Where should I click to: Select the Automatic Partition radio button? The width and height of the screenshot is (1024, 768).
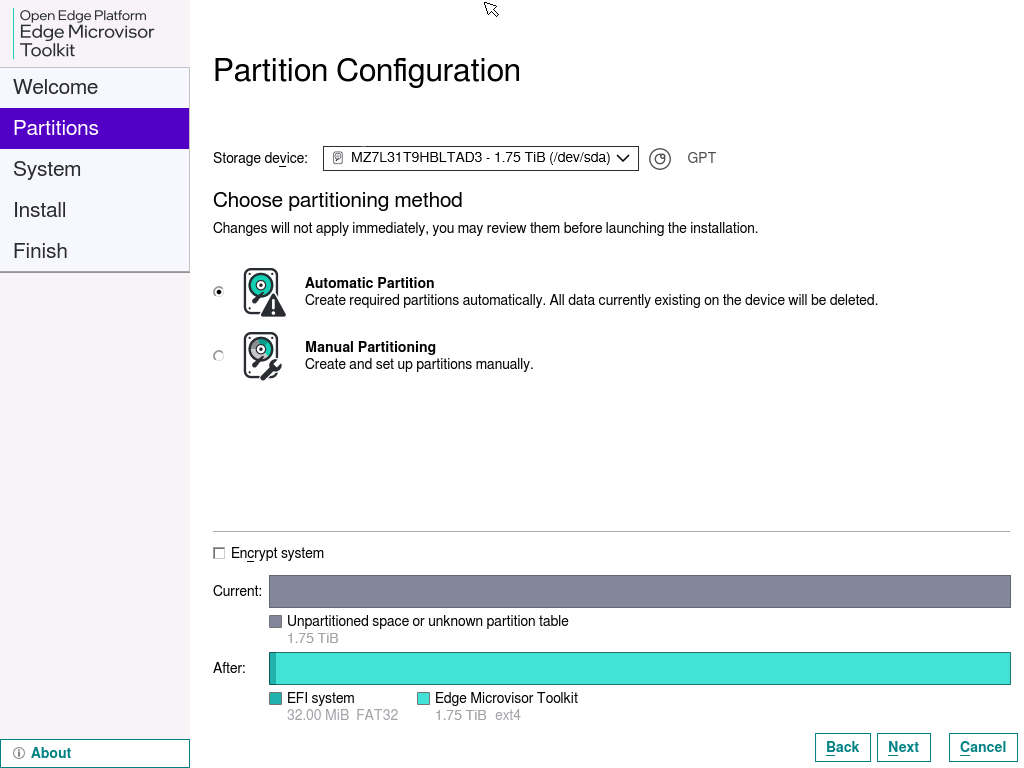click(x=219, y=292)
